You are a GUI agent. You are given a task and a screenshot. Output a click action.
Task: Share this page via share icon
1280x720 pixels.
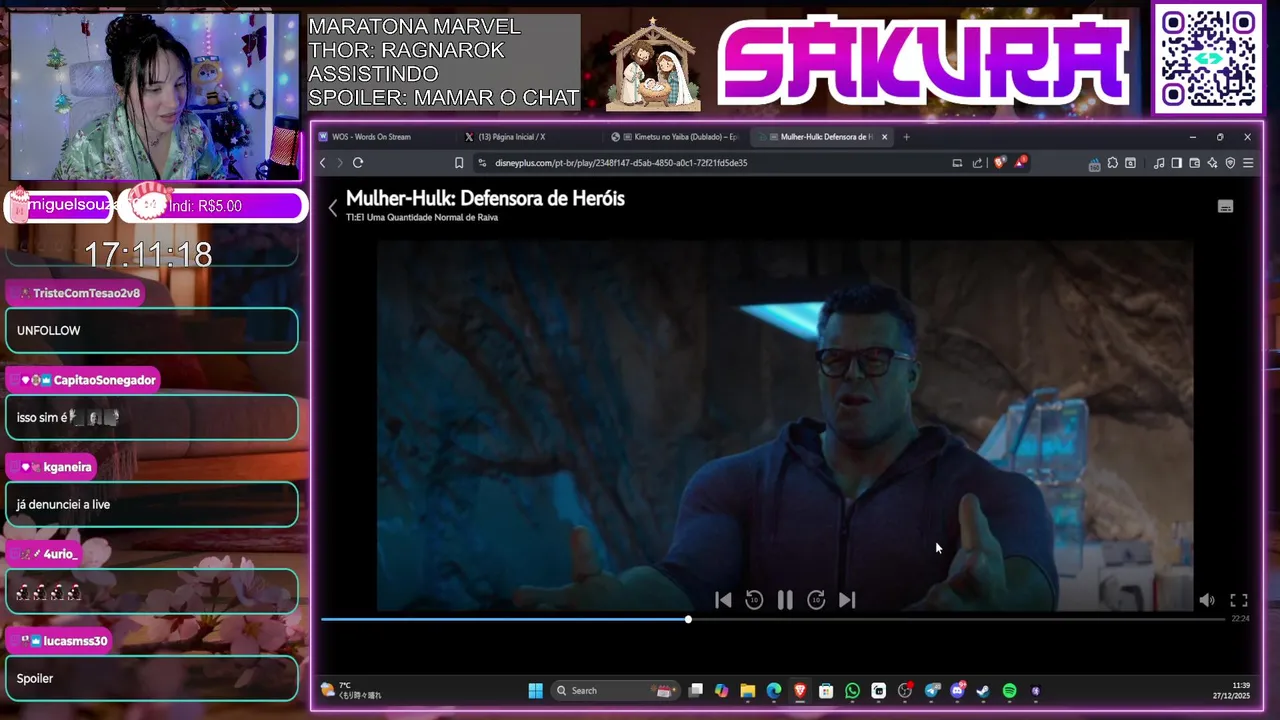coord(977,163)
